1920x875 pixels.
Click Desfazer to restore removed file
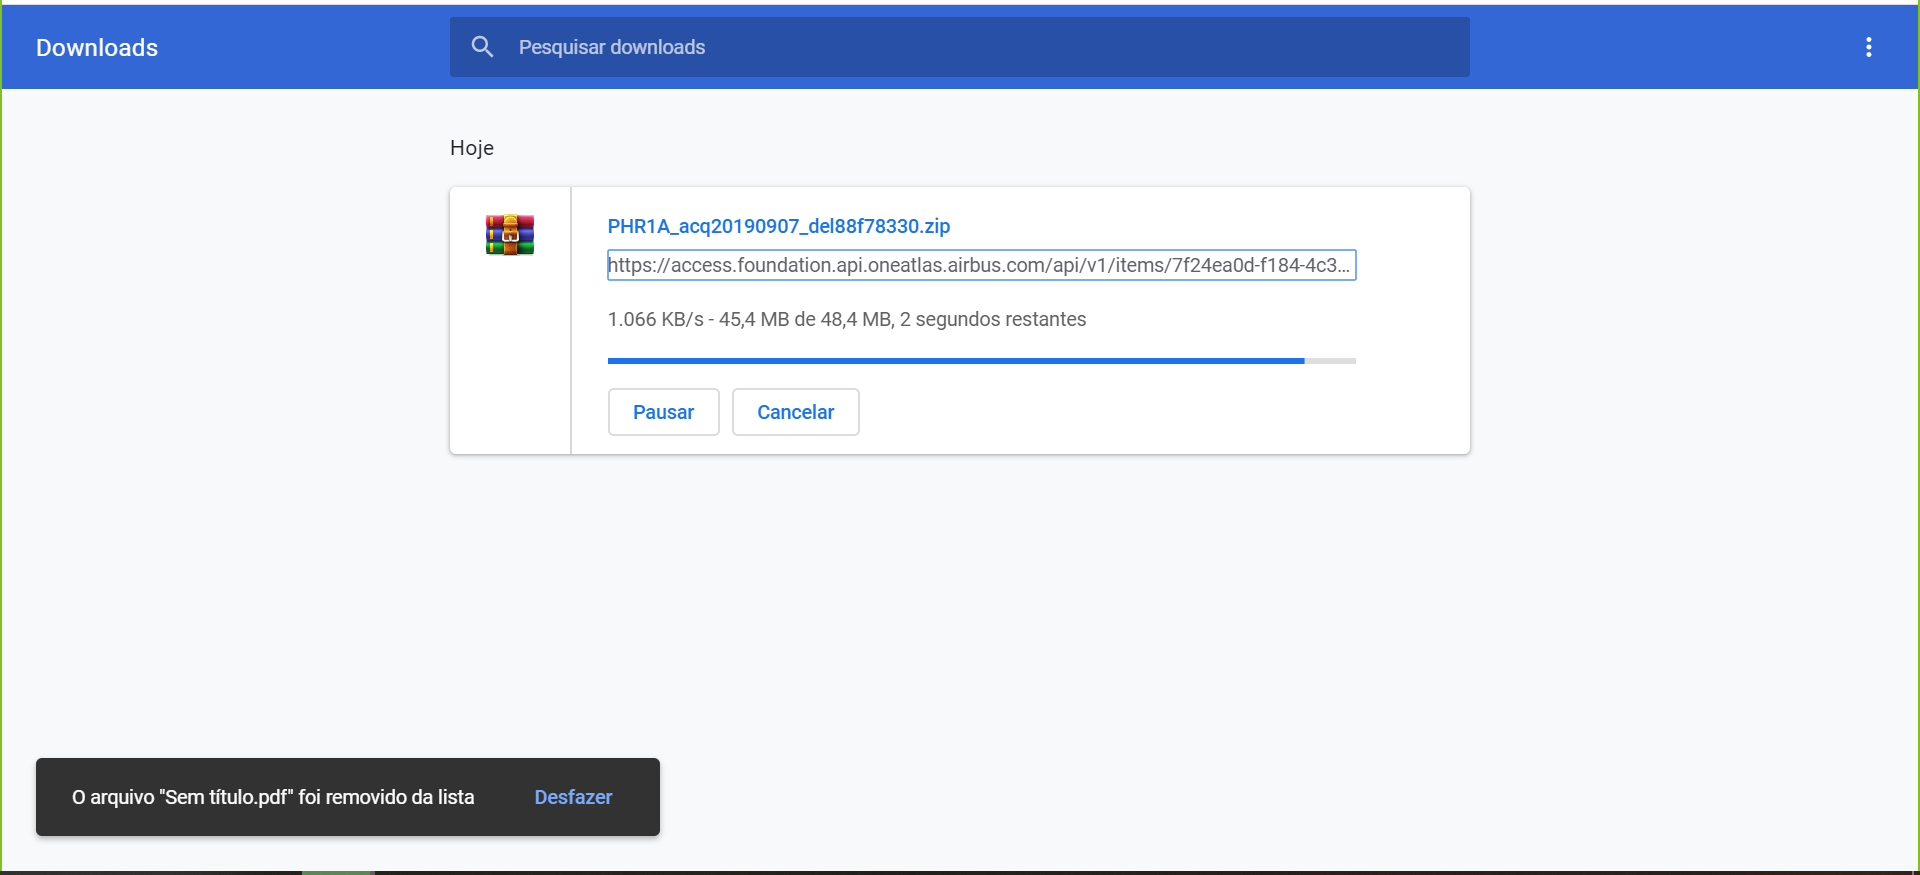[x=573, y=797]
